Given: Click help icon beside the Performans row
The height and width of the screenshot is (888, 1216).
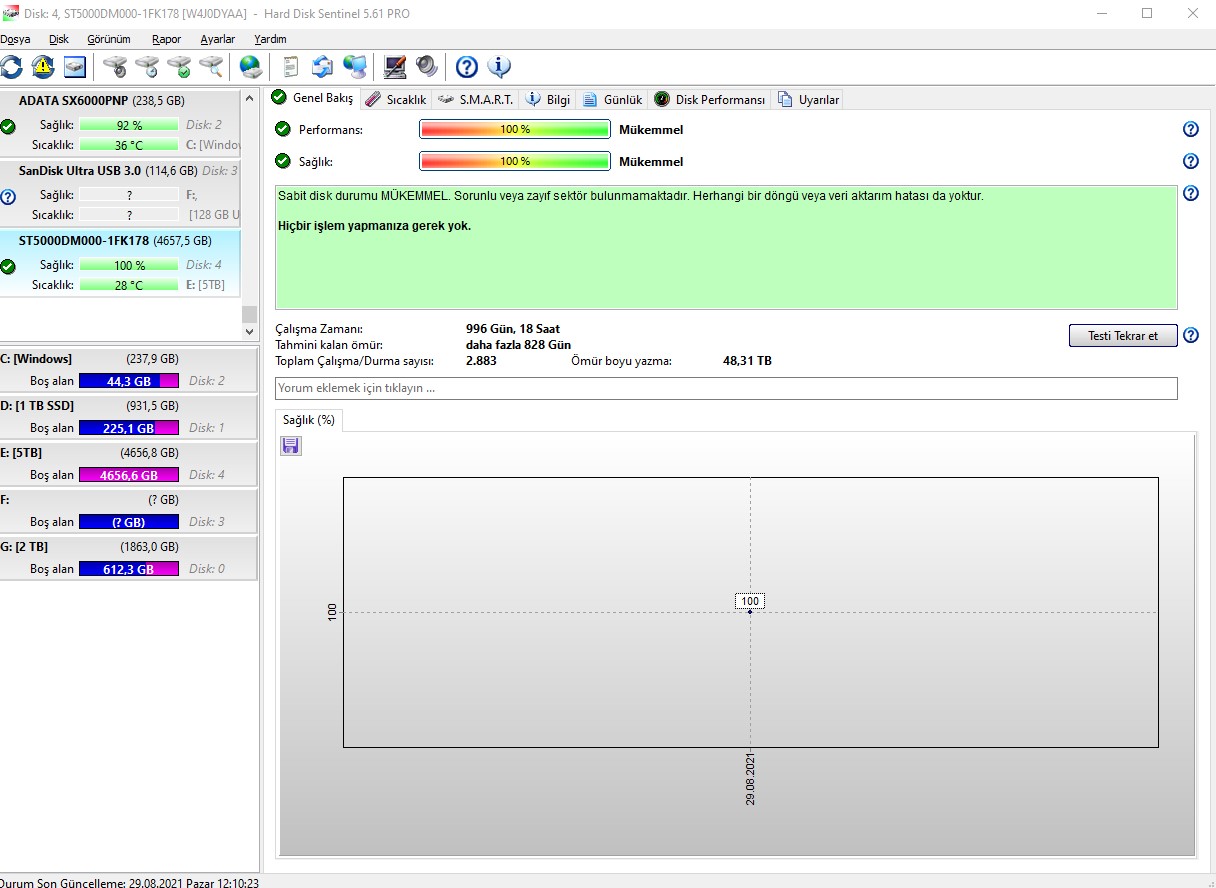Looking at the screenshot, I should pos(1190,129).
